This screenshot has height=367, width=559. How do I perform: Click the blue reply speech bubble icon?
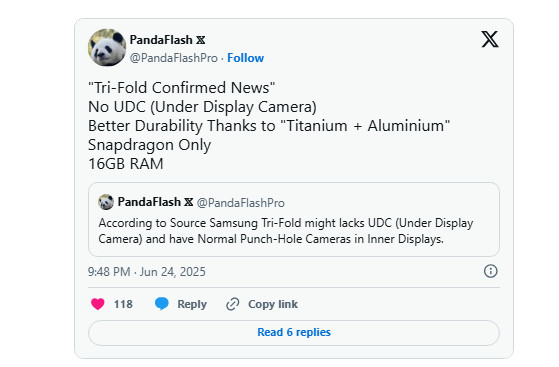(161, 304)
